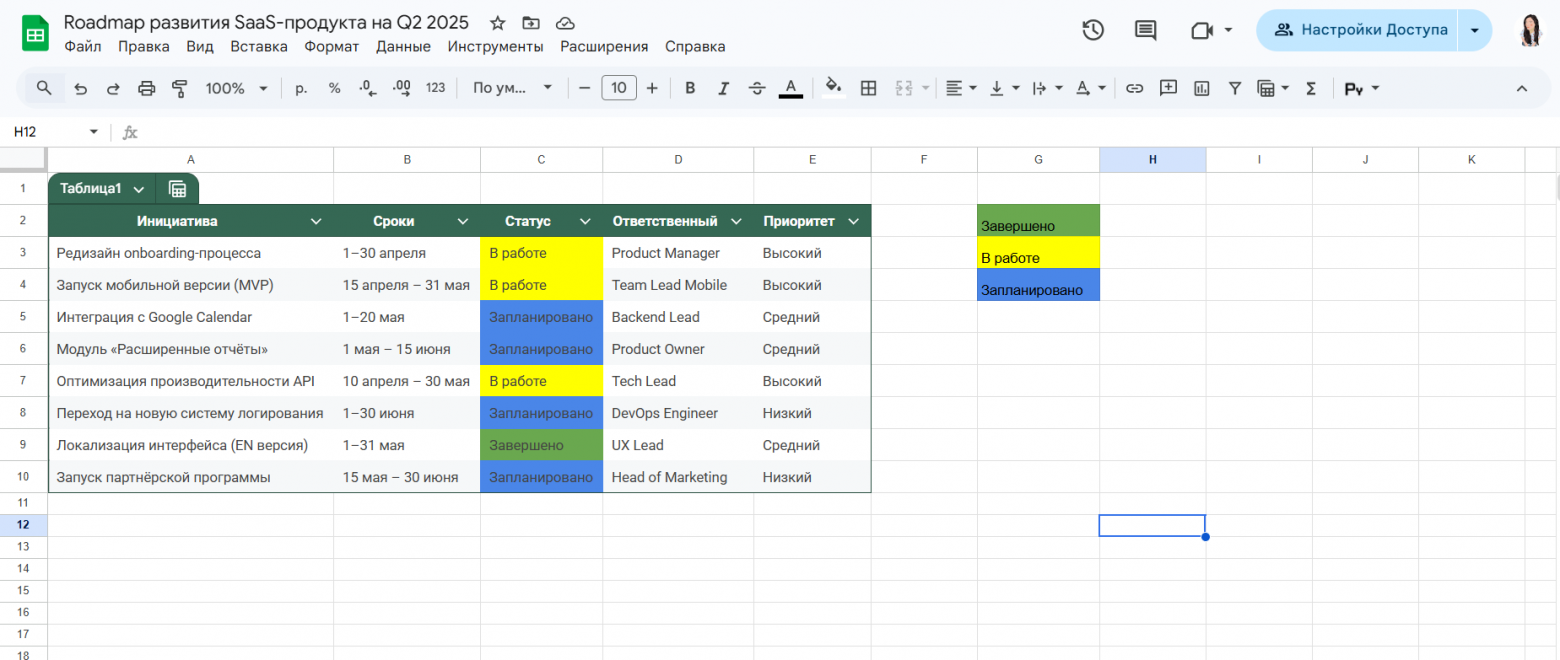
Task: Insert a link
Action: pyautogui.click(x=1135, y=88)
